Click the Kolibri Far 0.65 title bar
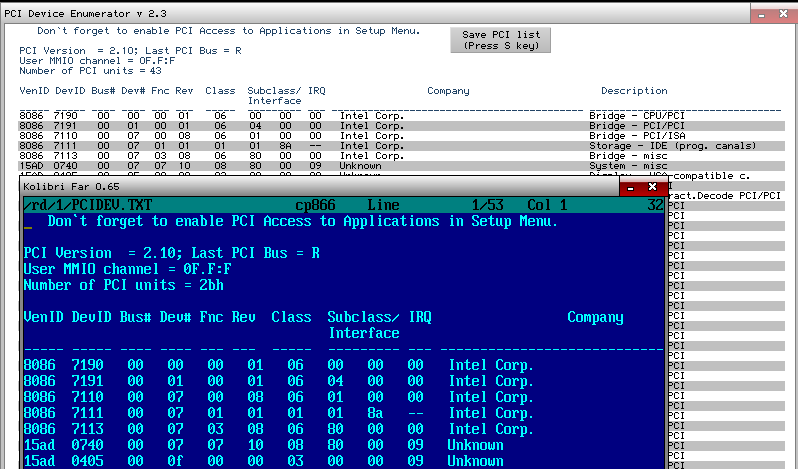798x469 pixels. [x=300, y=187]
